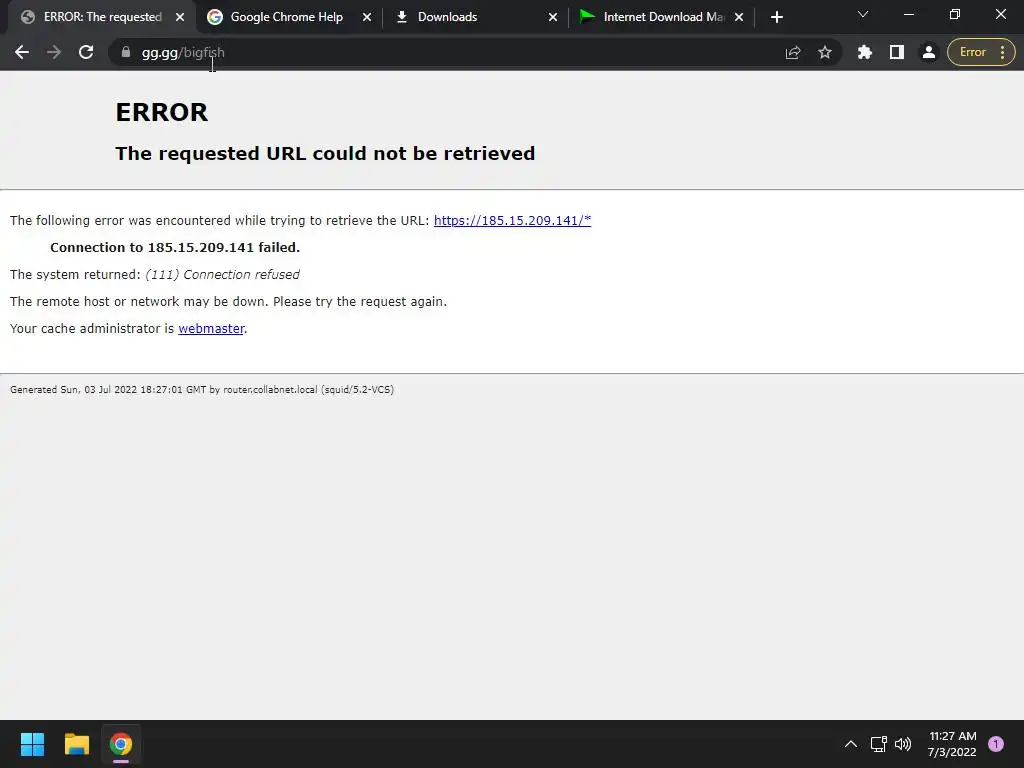Share this page icon in address bar
1024x768 pixels.
coord(793,52)
